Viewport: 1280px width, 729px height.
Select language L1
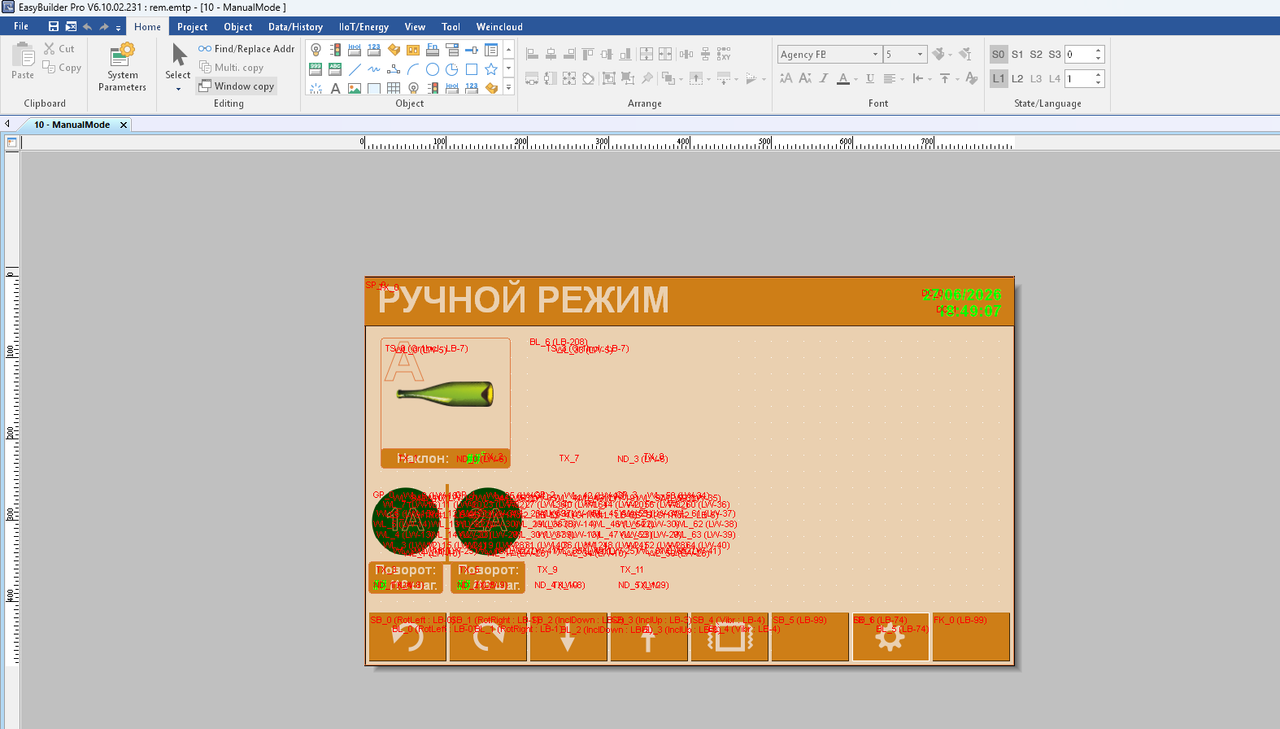pos(998,78)
